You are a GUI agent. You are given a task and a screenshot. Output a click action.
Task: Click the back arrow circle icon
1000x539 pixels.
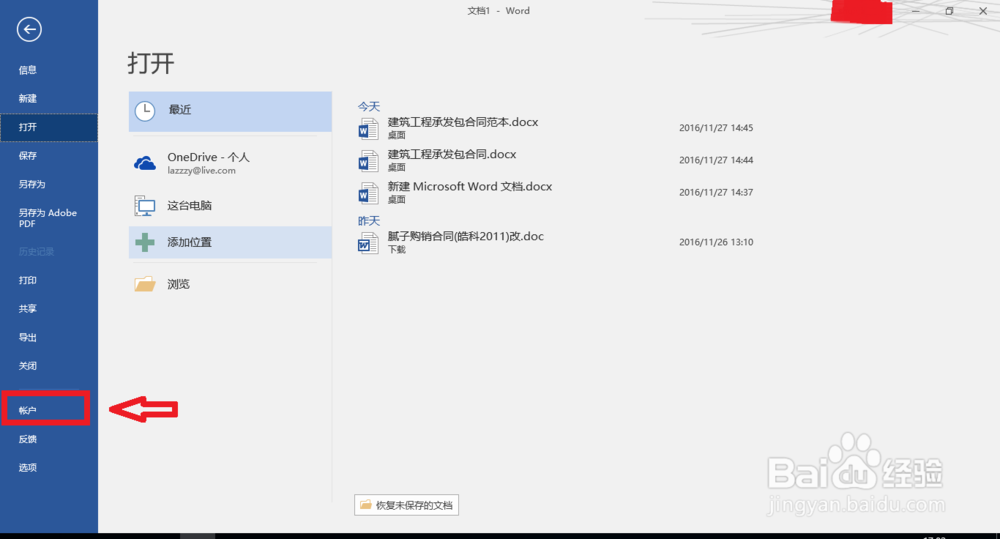[x=29, y=29]
